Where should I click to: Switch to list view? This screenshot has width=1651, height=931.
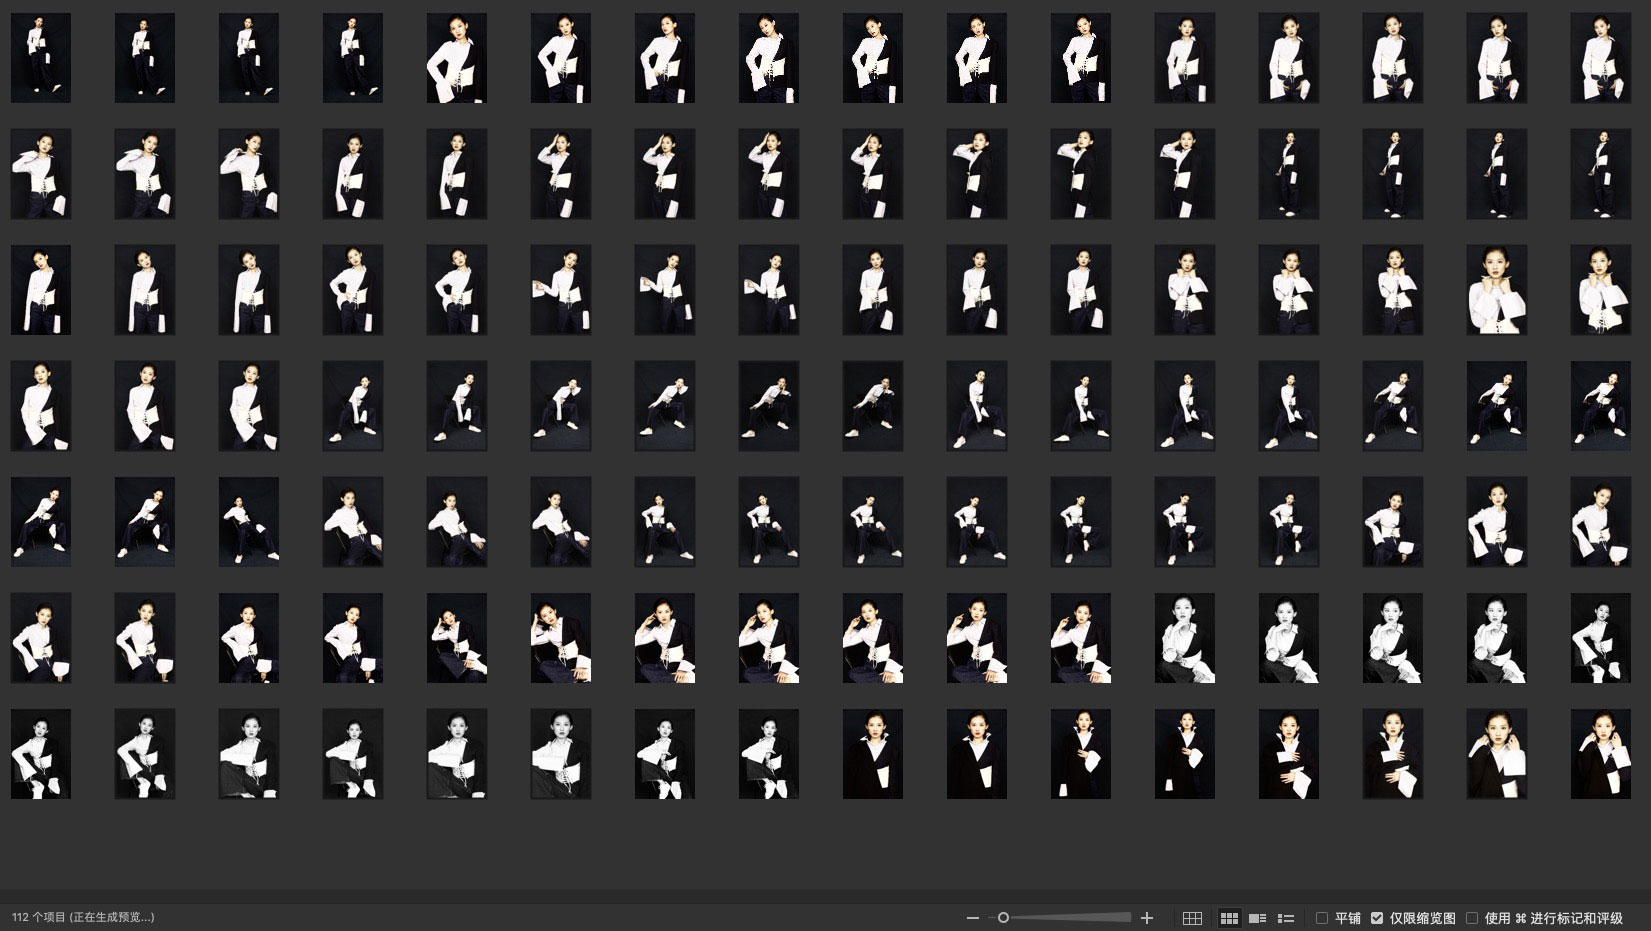(x=1286, y=918)
